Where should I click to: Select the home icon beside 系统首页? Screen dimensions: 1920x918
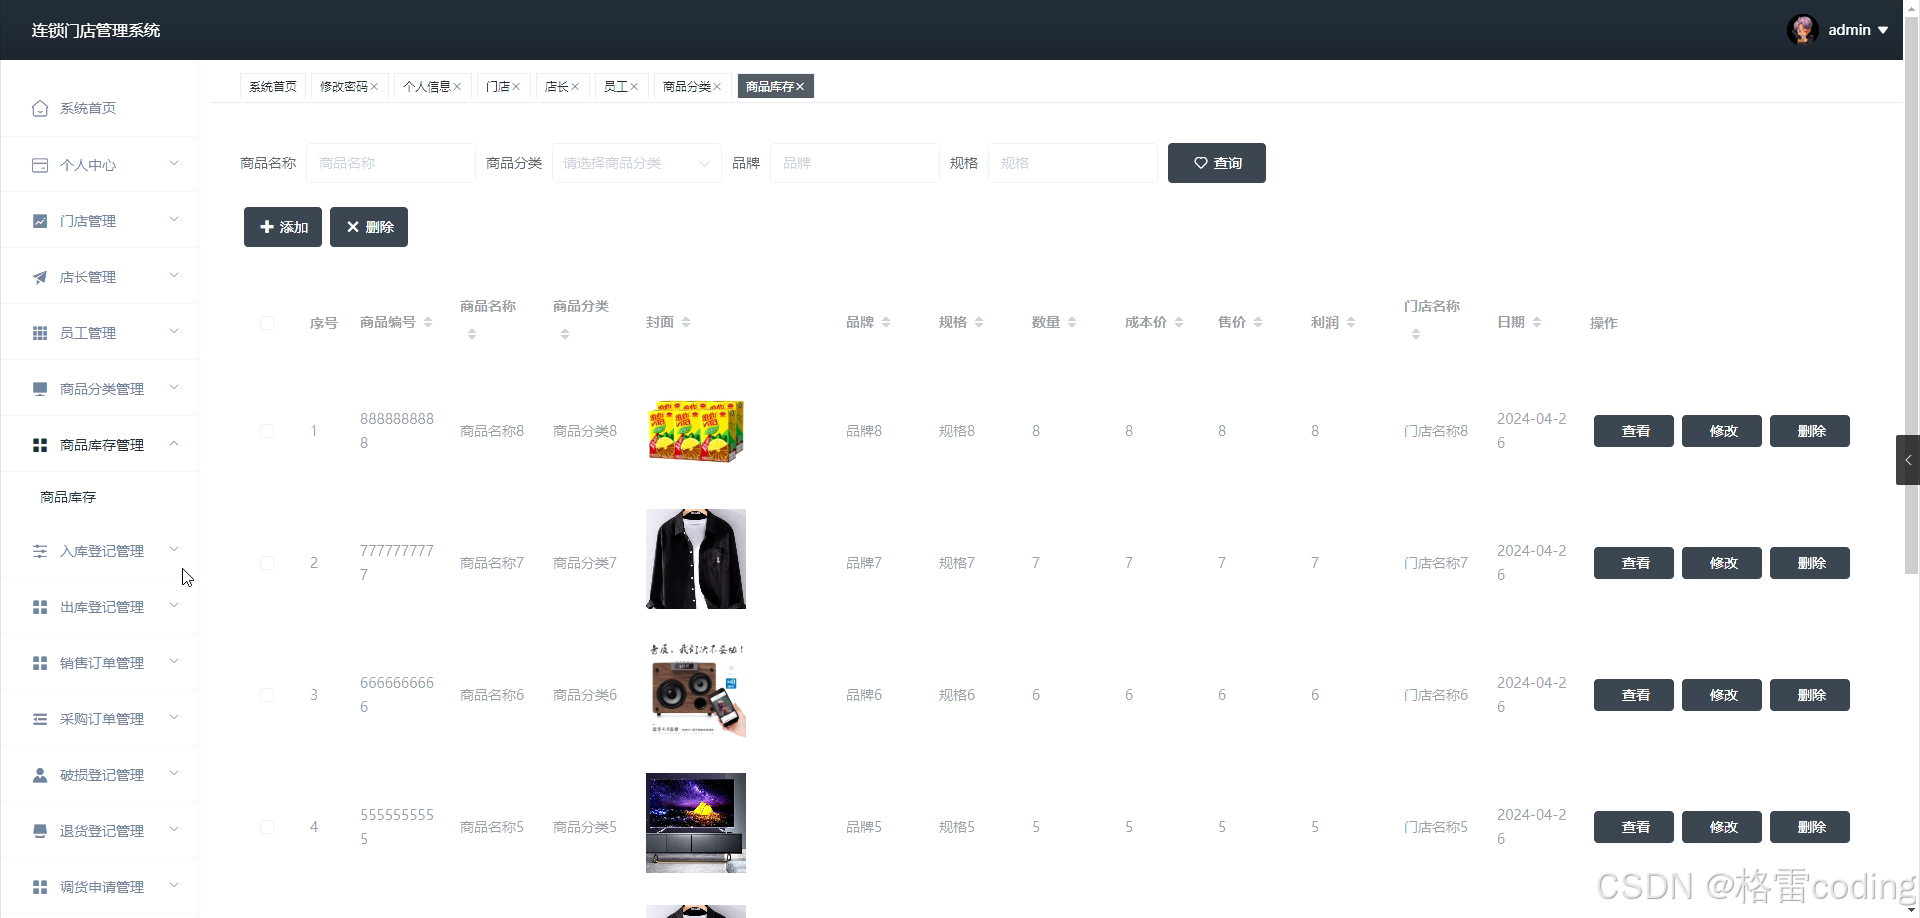point(40,108)
